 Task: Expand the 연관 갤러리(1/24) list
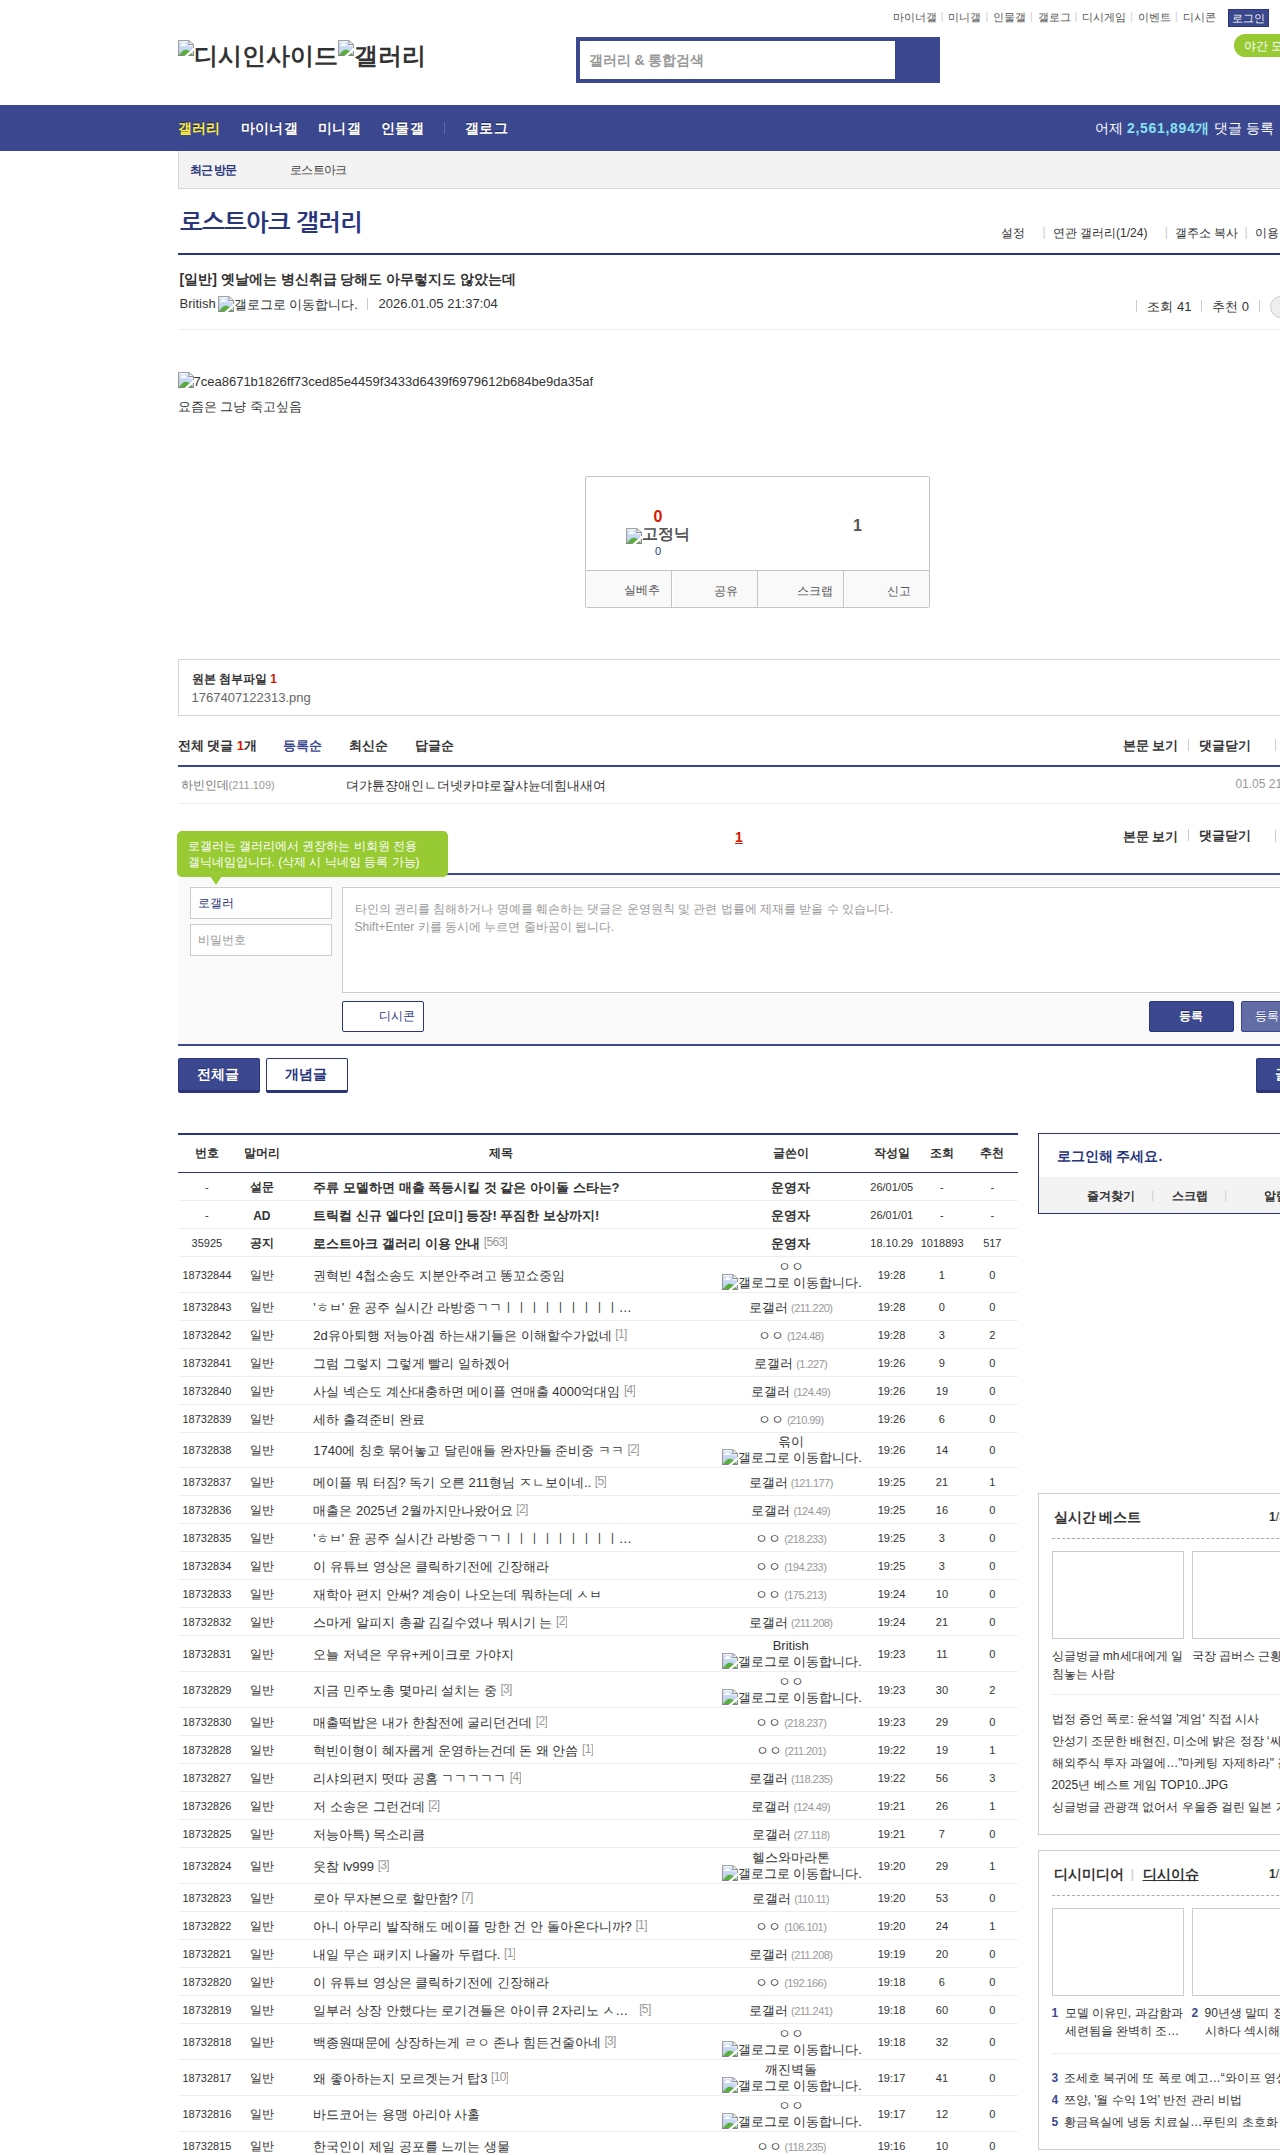[1099, 233]
